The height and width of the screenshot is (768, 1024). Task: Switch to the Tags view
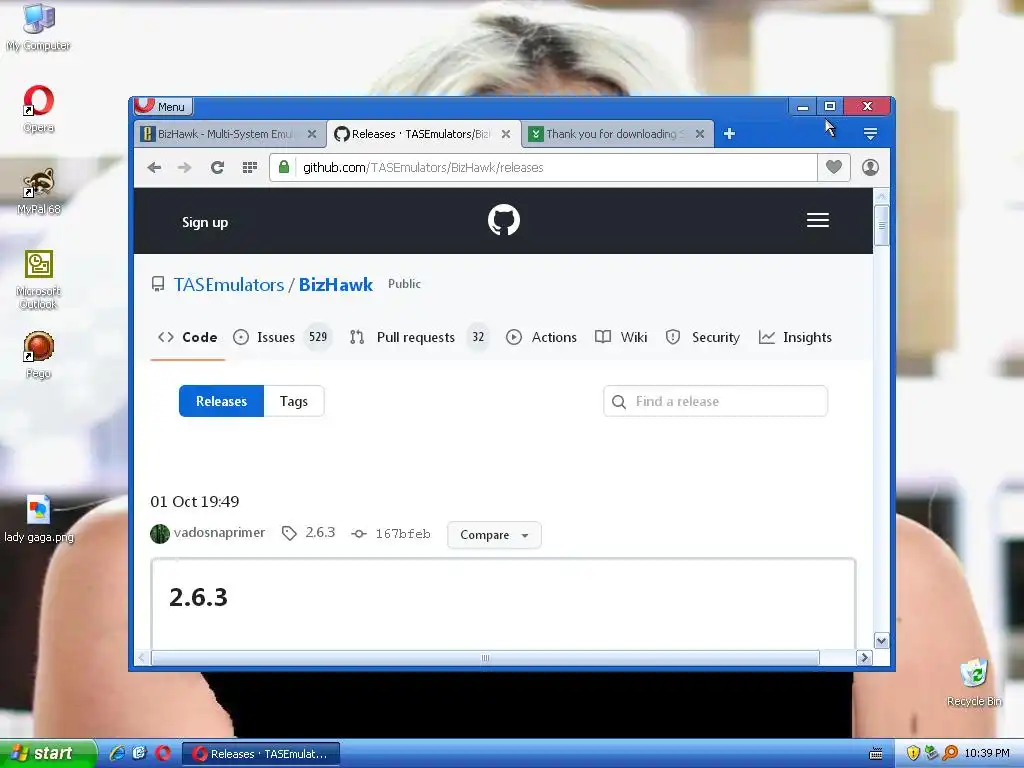[294, 401]
